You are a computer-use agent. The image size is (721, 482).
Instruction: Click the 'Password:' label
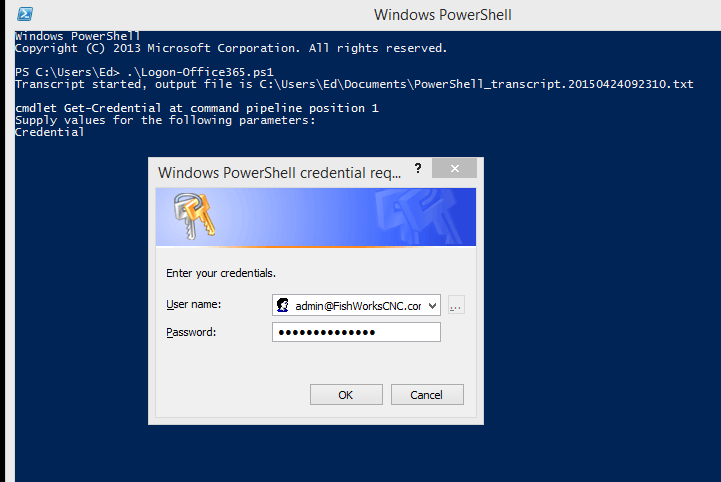[191, 332]
